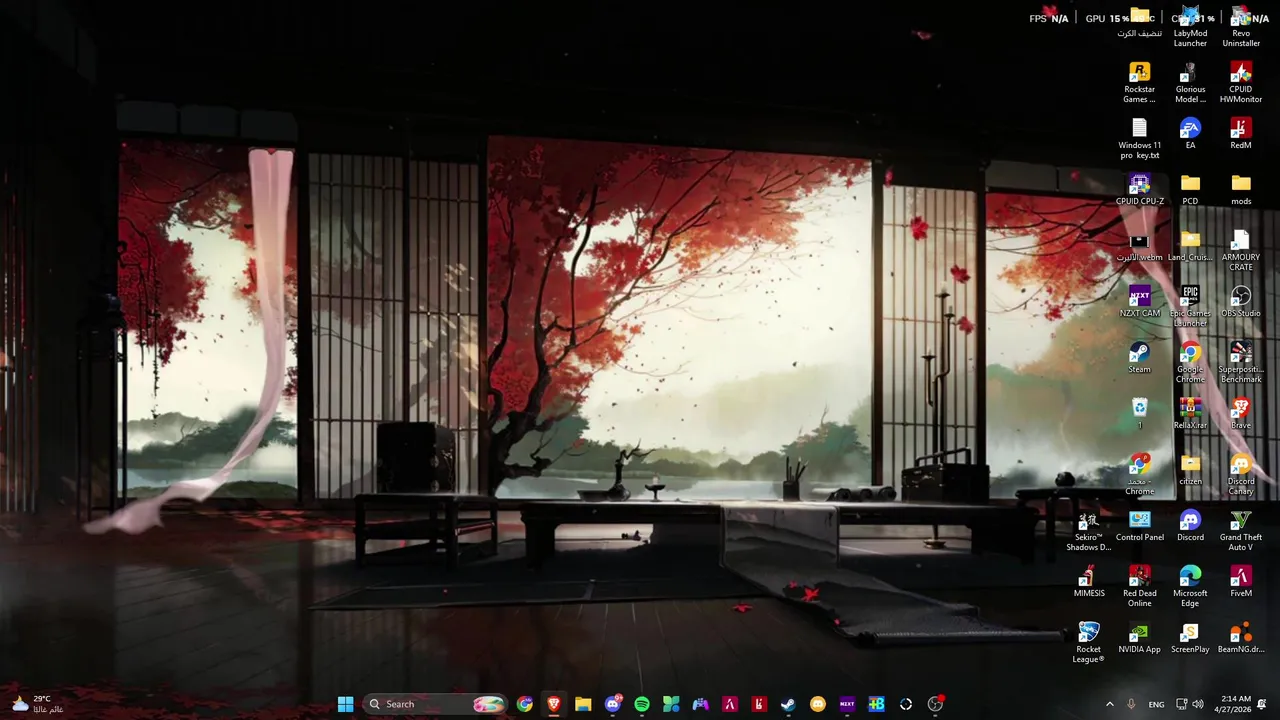Select the Land_Cruis... folder icon
The image size is (1280, 720).
point(1190,245)
